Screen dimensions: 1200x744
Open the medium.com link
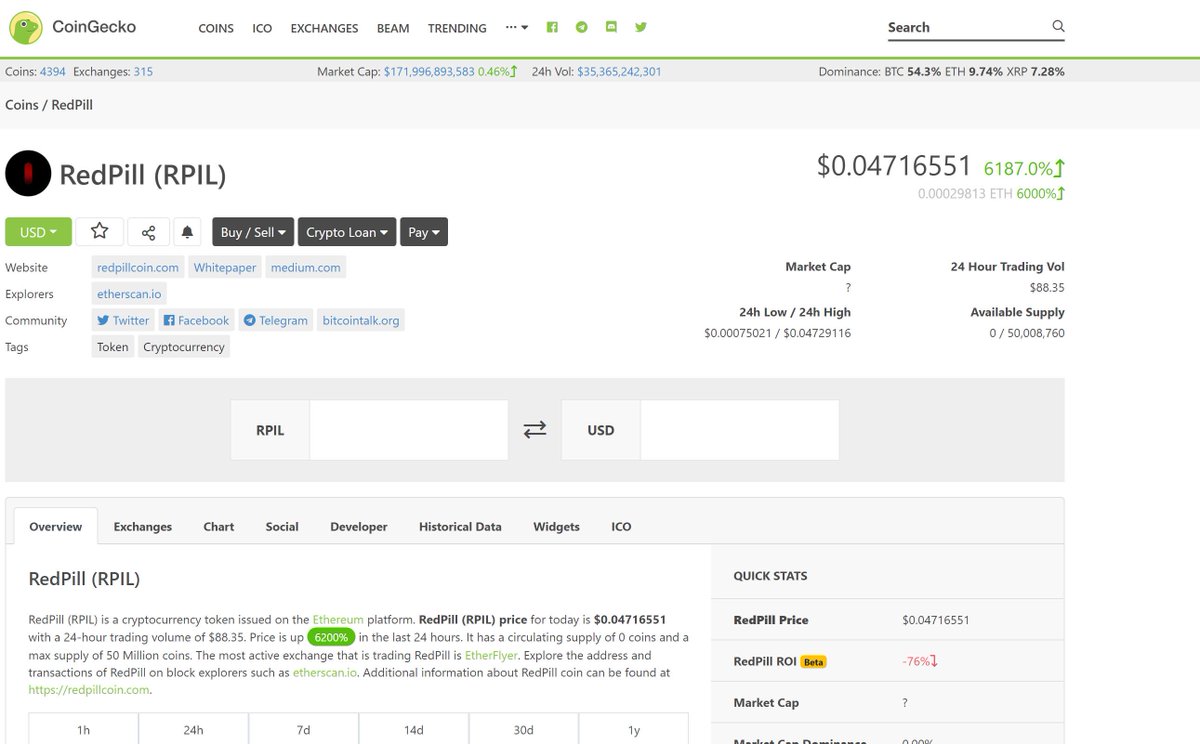click(x=306, y=267)
